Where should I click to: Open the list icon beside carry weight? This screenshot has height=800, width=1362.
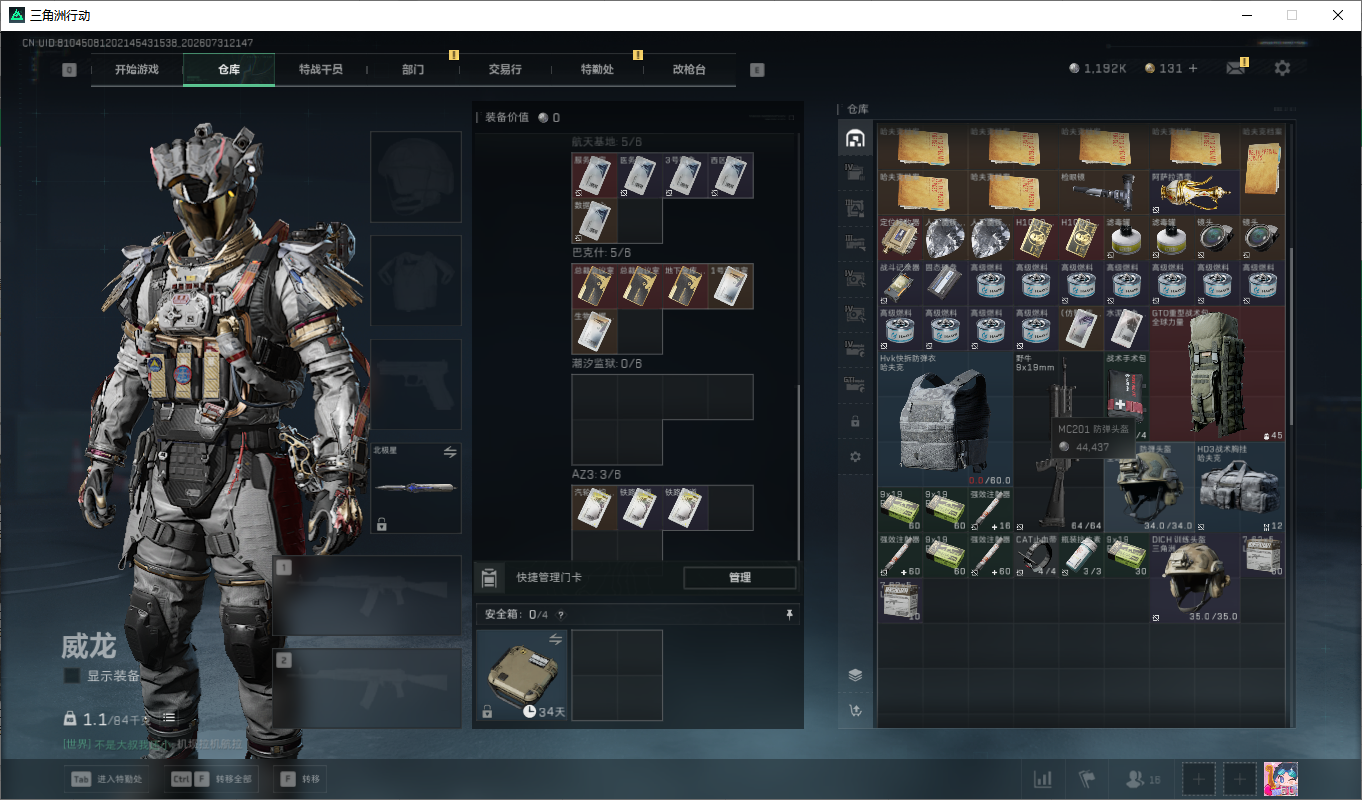pos(169,718)
